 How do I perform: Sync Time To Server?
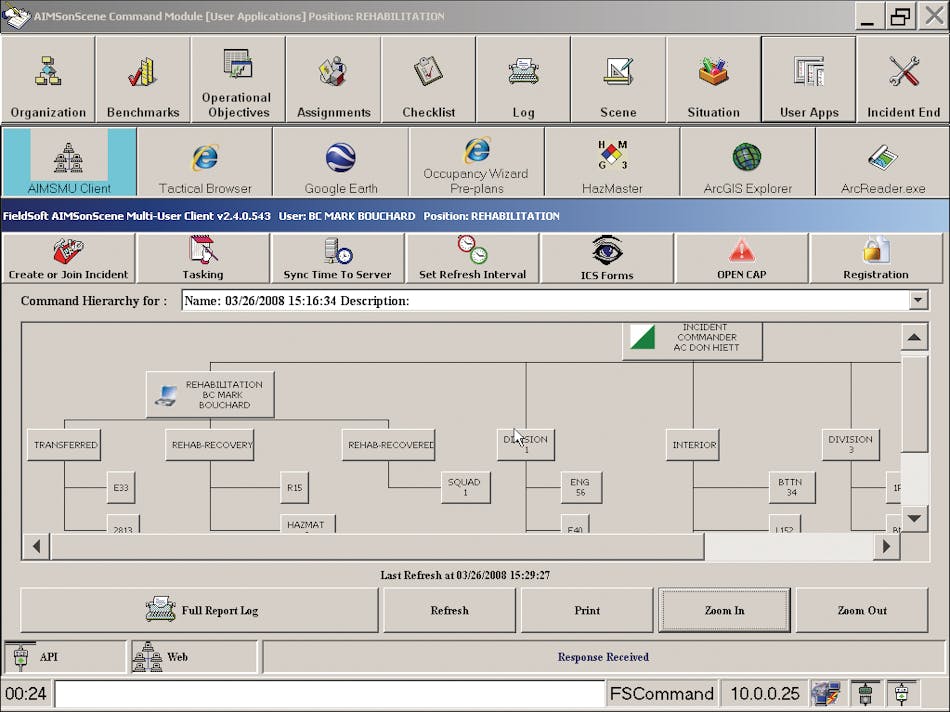click(x=337, y=258)
